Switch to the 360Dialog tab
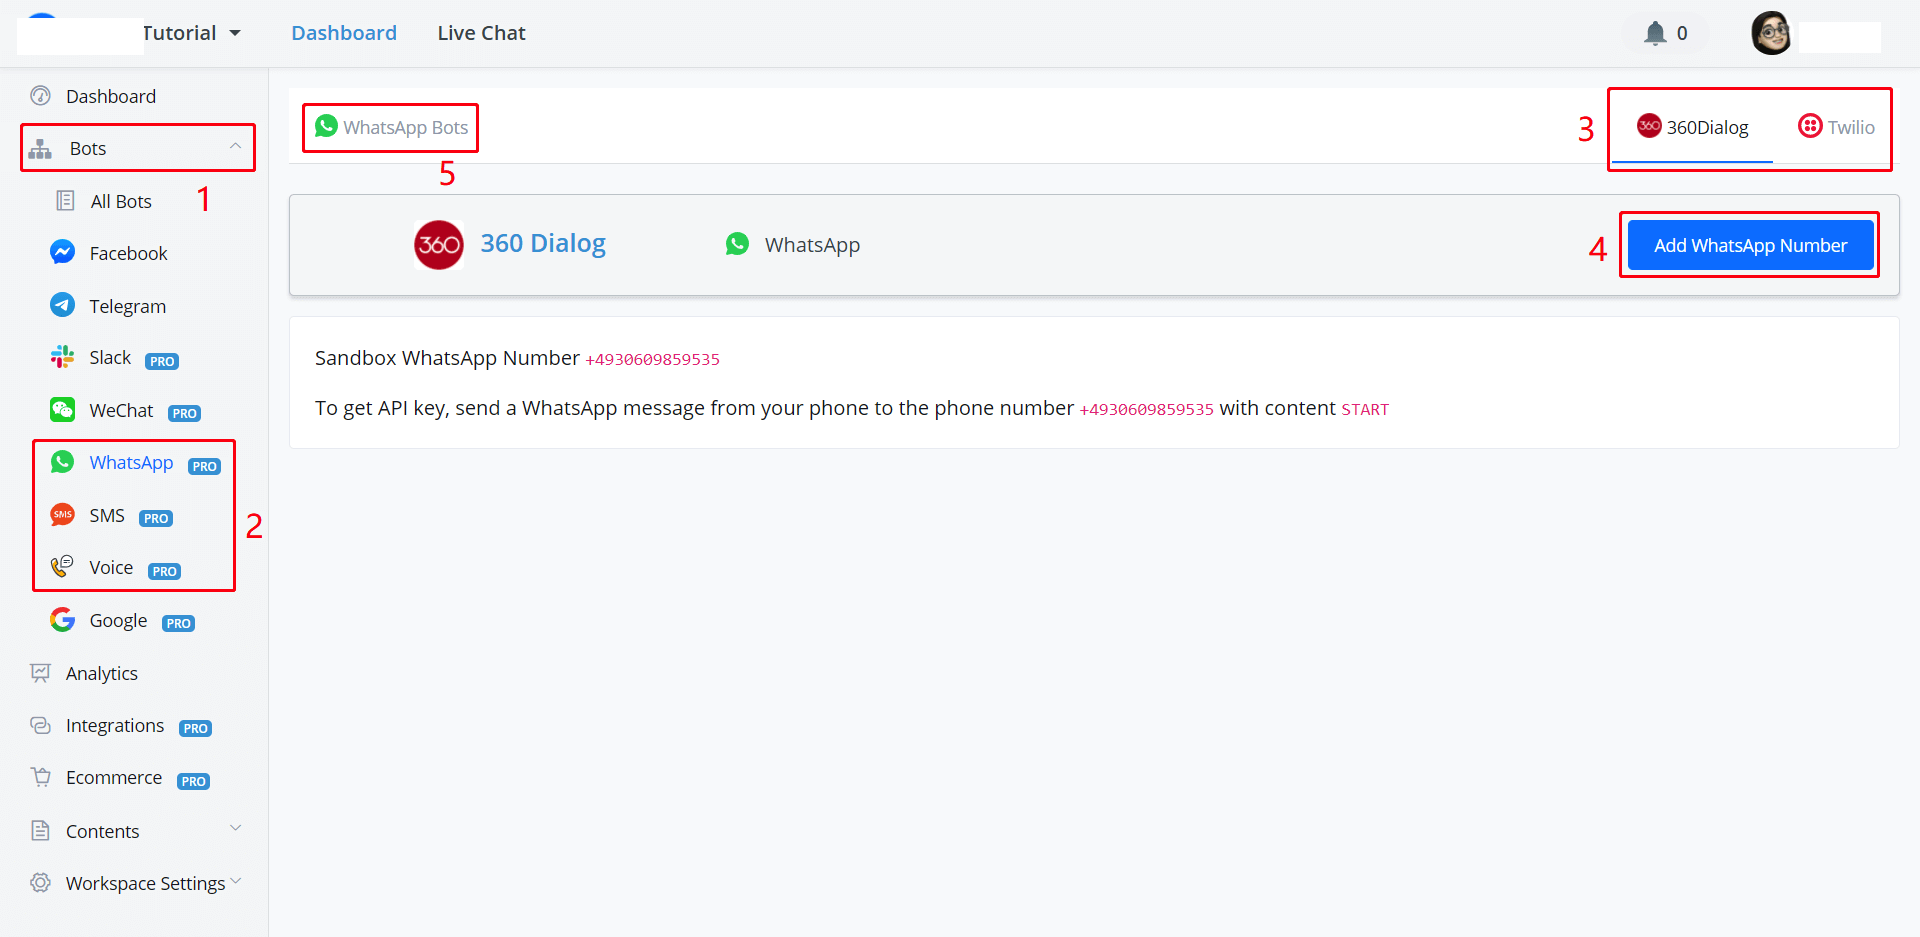The height and width of the screenshot is (937, 1920). click(1692, 127)
